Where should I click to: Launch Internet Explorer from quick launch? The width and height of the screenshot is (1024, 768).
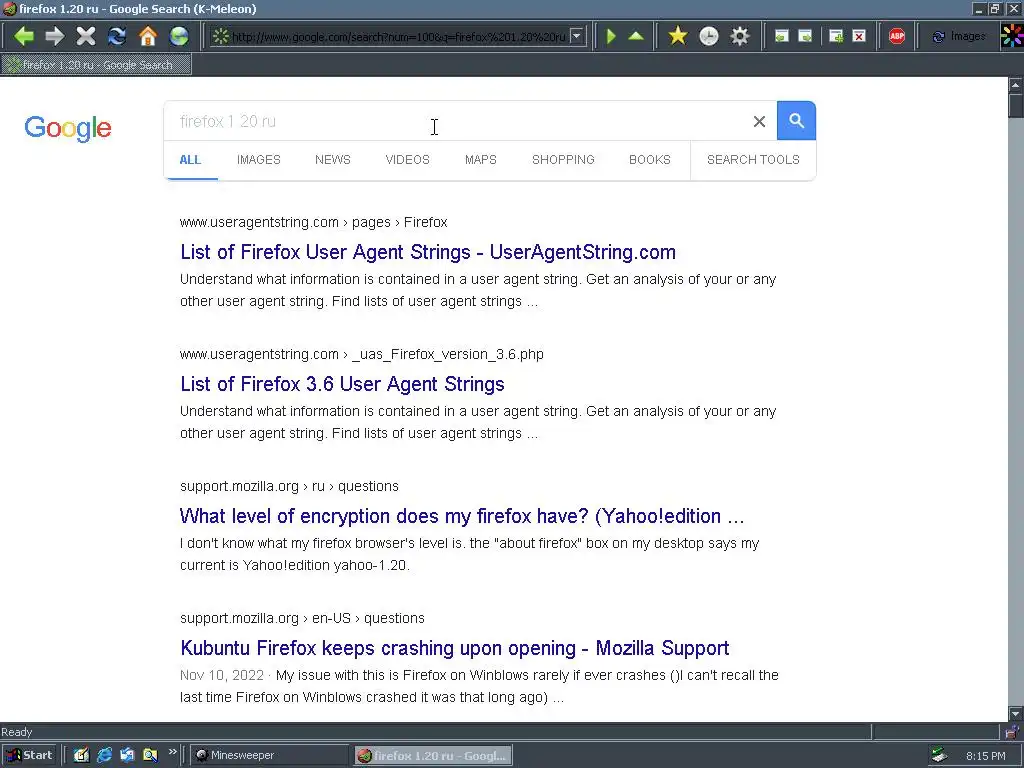tap(104, 755)
